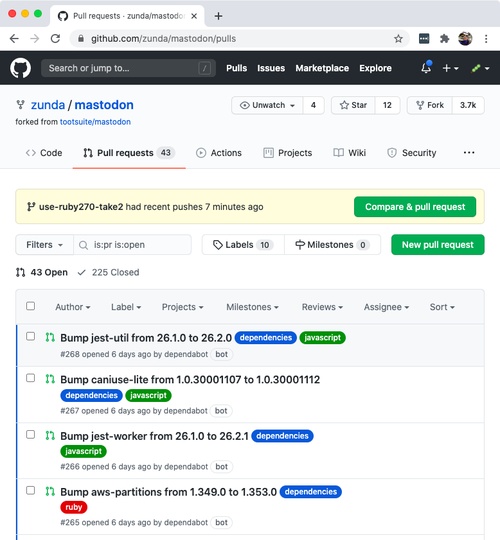Open Milestones 0 button
The height and width of the screenshot is (540, 500).
pos(333,245)
